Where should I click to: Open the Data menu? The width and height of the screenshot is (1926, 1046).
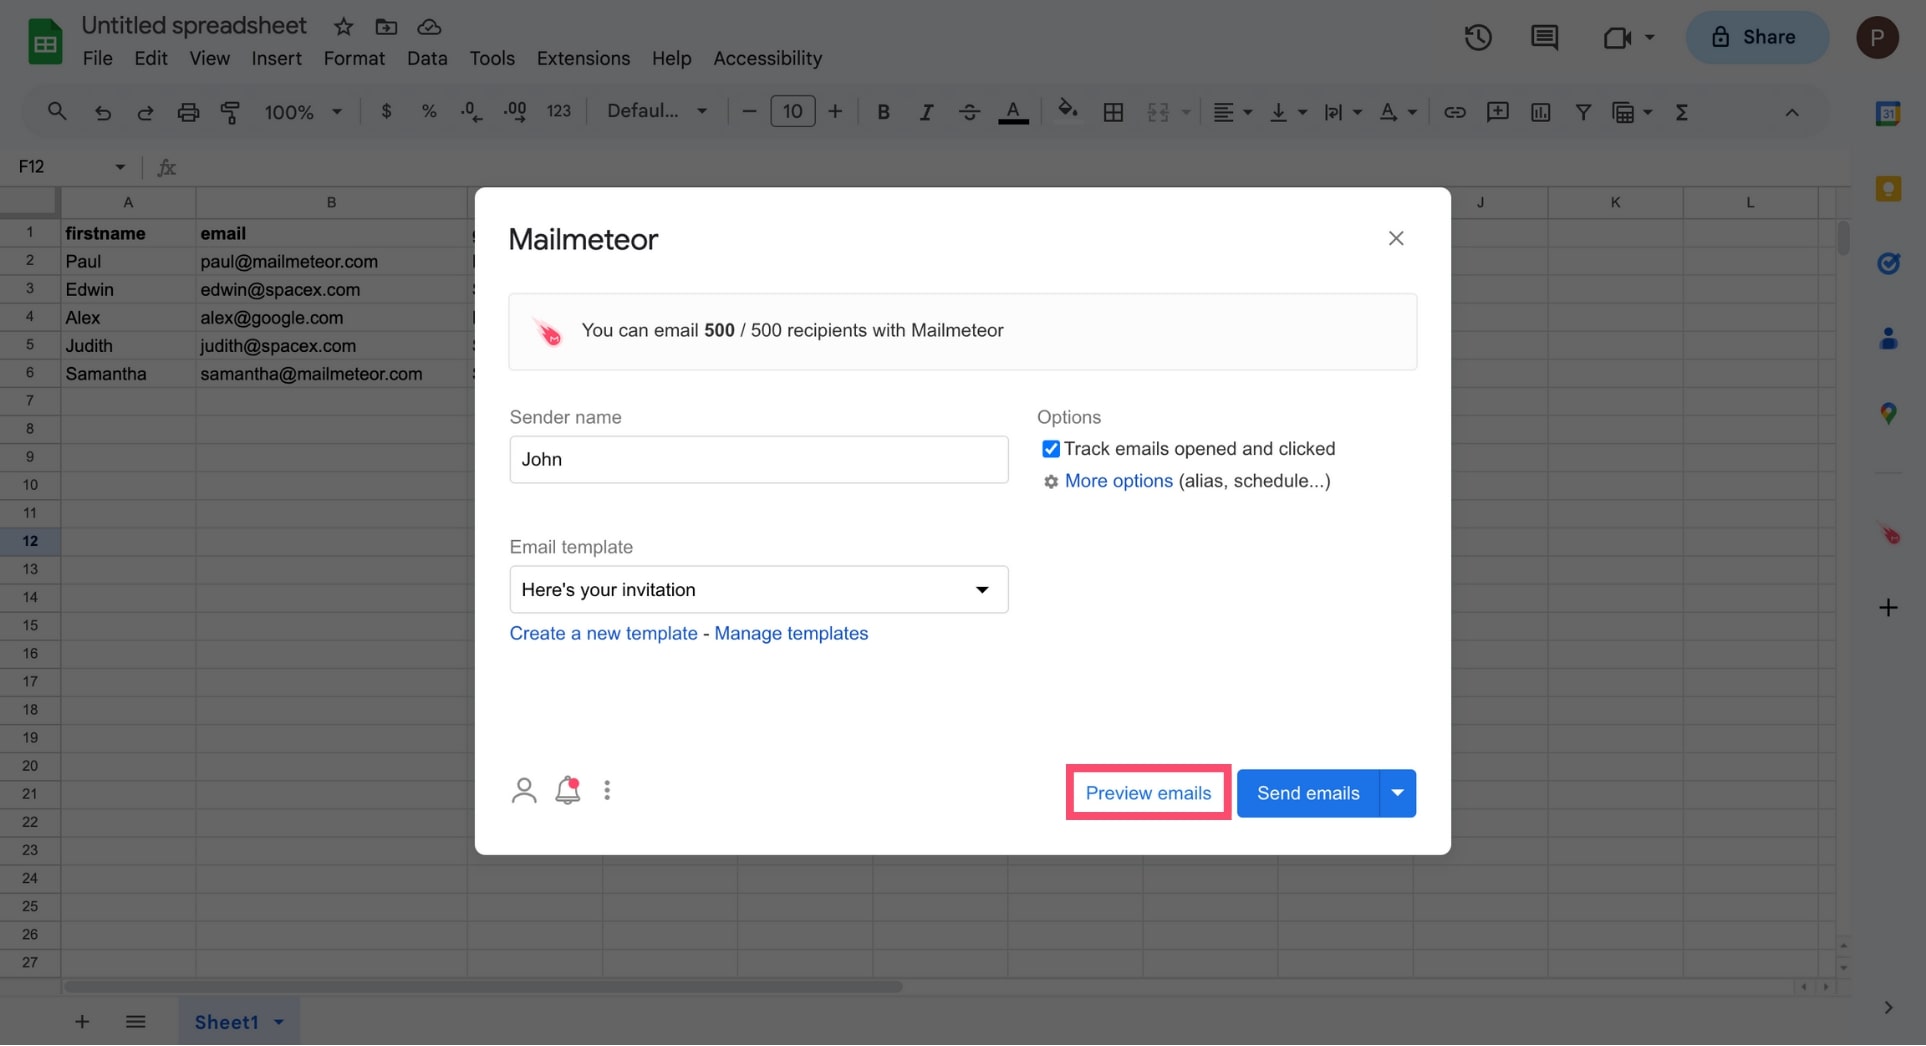[x=427, y=58]
